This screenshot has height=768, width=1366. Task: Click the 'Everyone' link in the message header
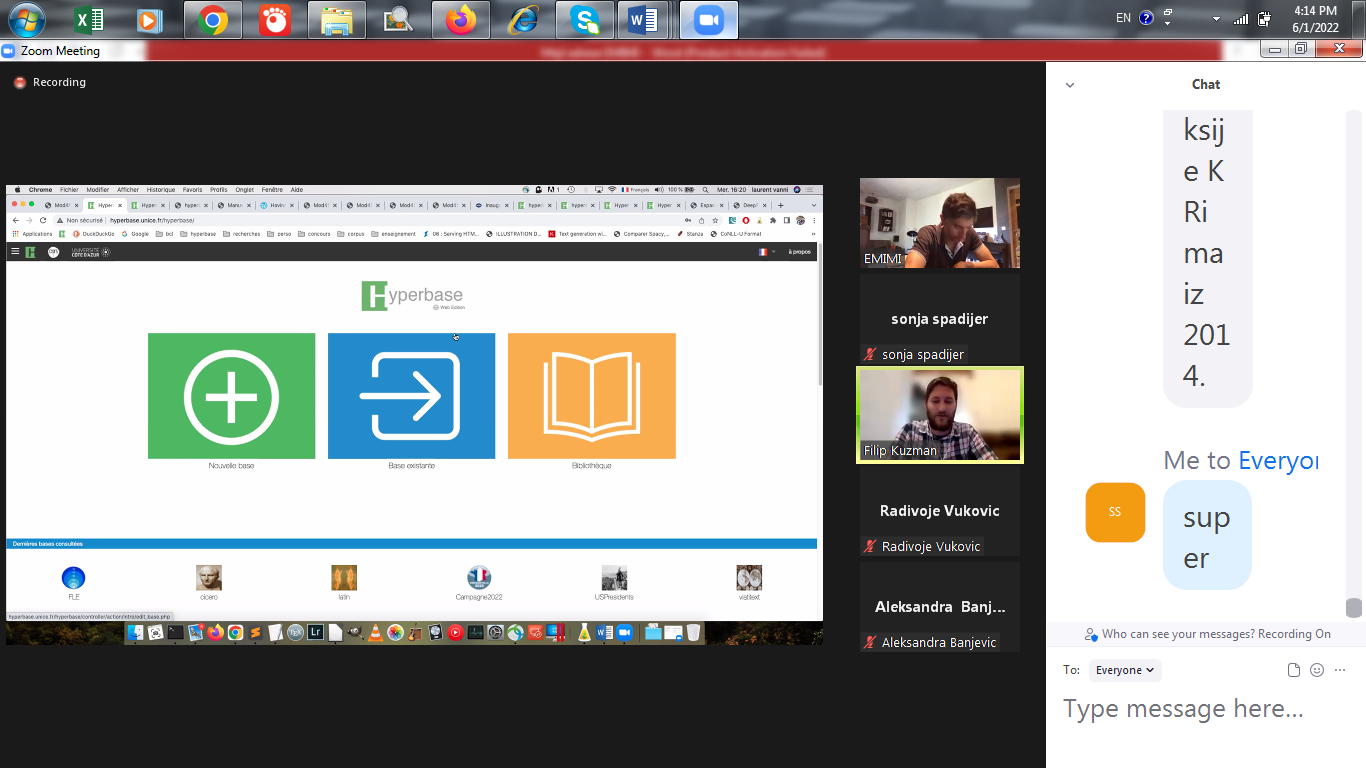pyautogui.click(x=1277, y=460)
